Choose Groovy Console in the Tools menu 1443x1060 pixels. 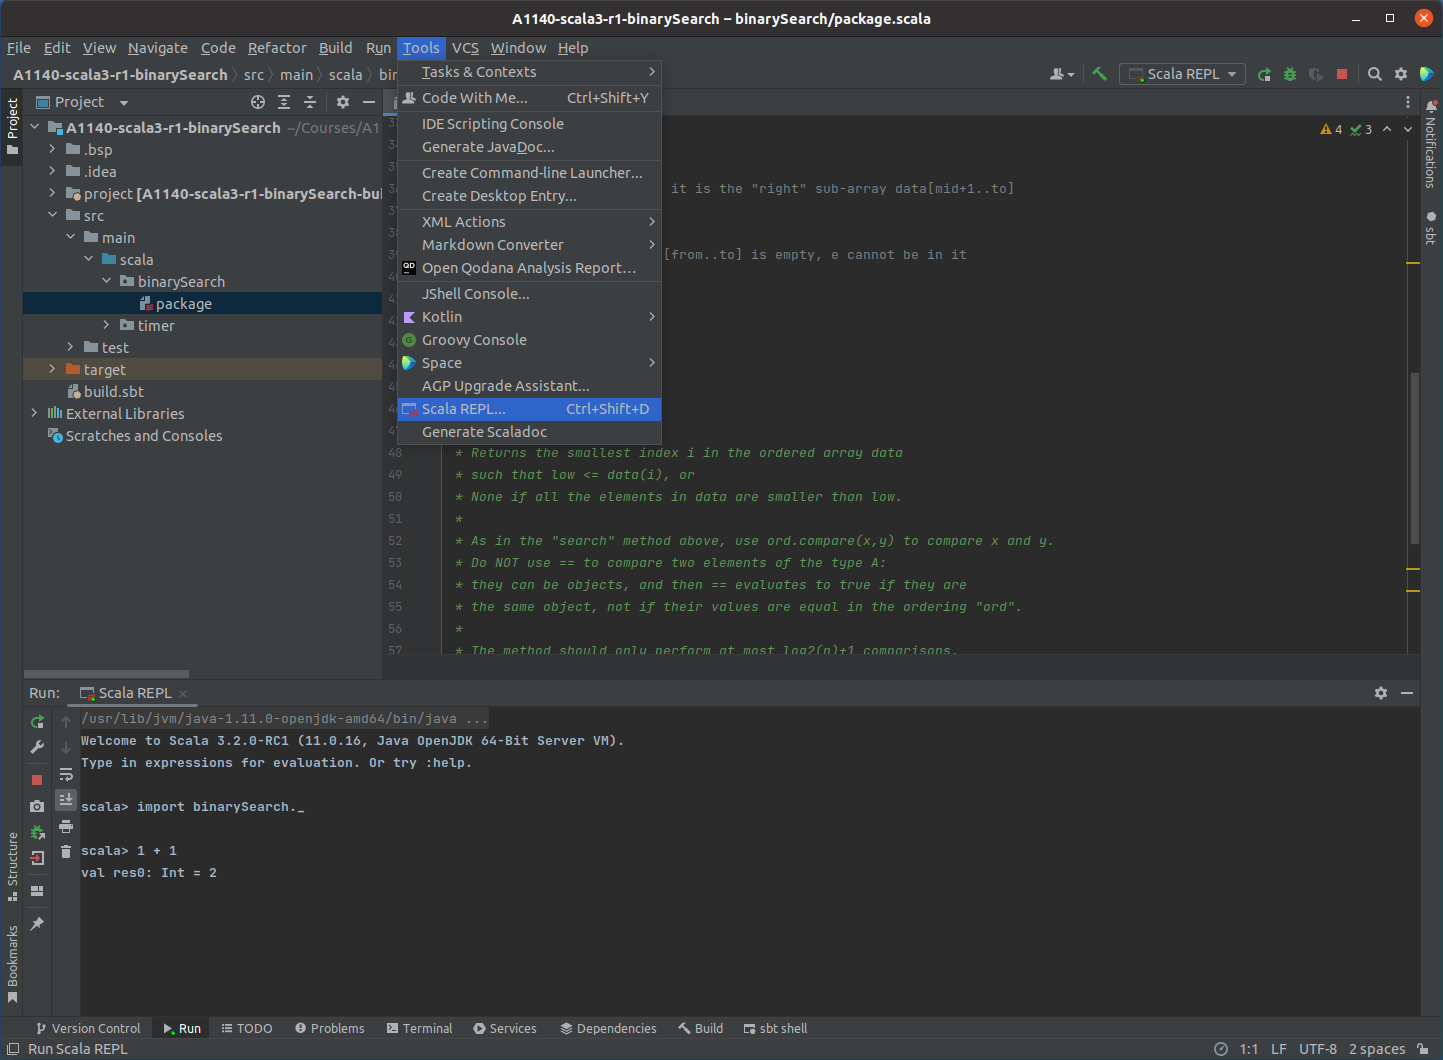[474, 340]
